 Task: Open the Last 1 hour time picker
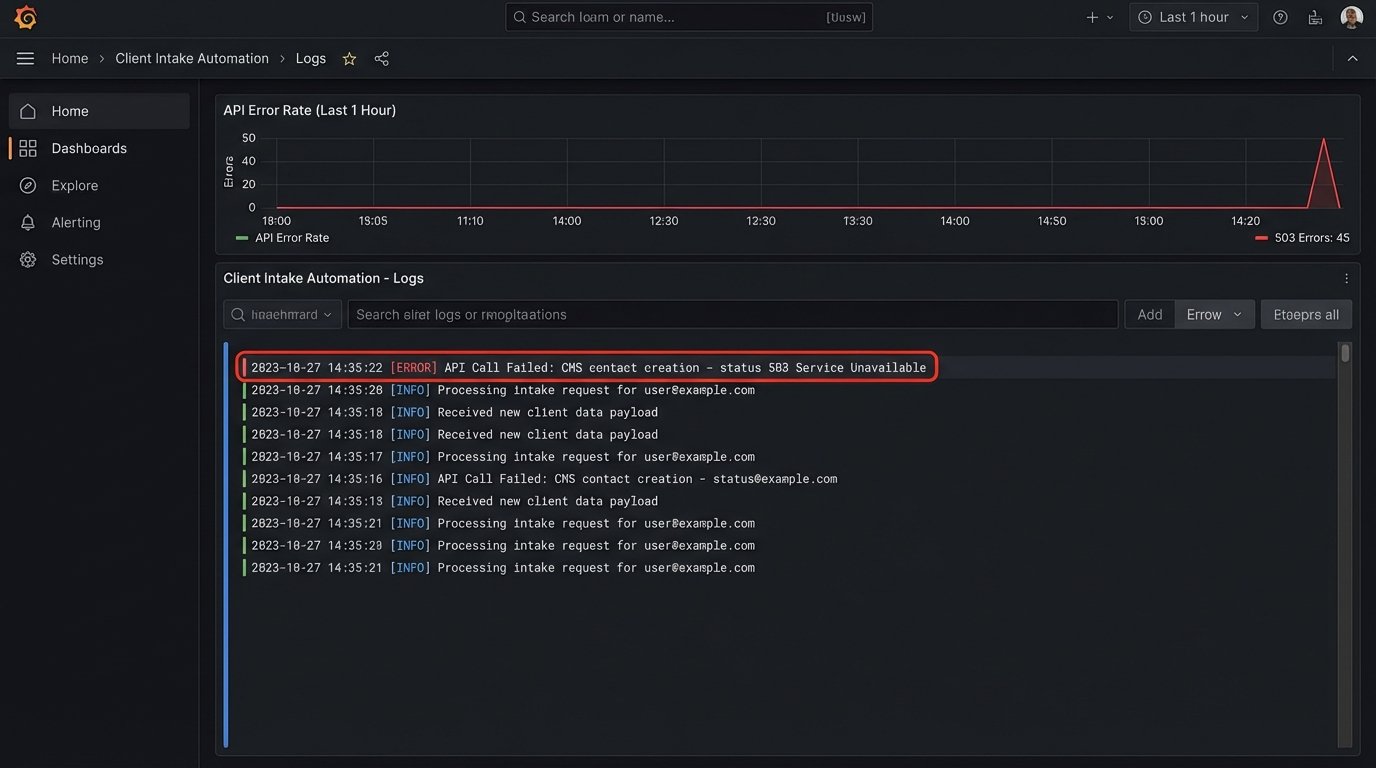pyautogui.click(x=1193, y=17)
